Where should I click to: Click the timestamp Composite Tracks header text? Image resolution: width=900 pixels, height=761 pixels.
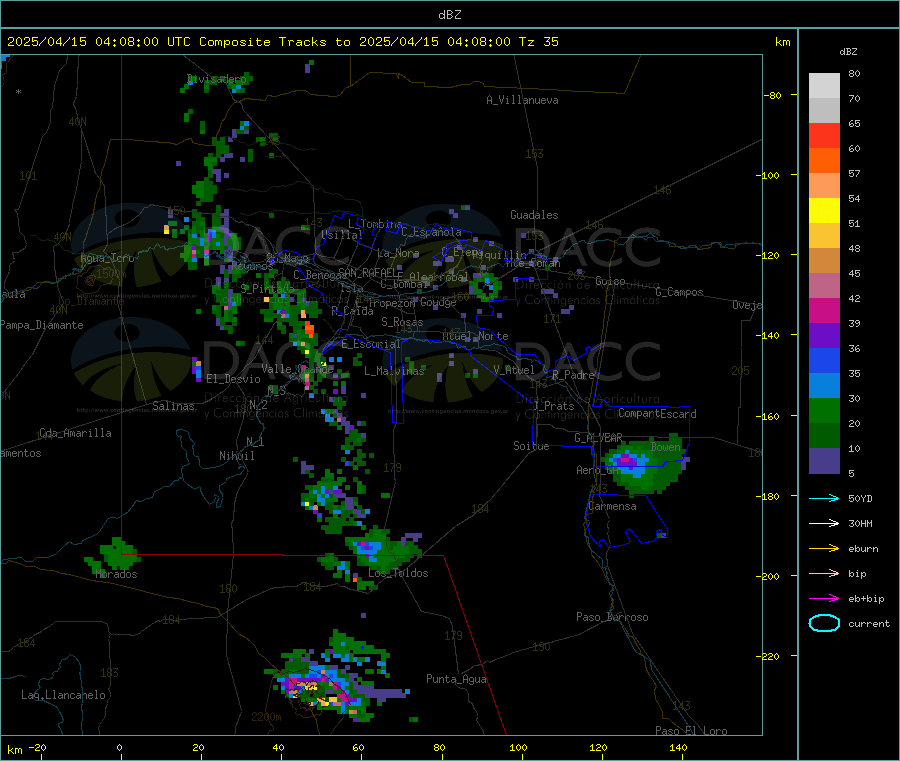282,42
